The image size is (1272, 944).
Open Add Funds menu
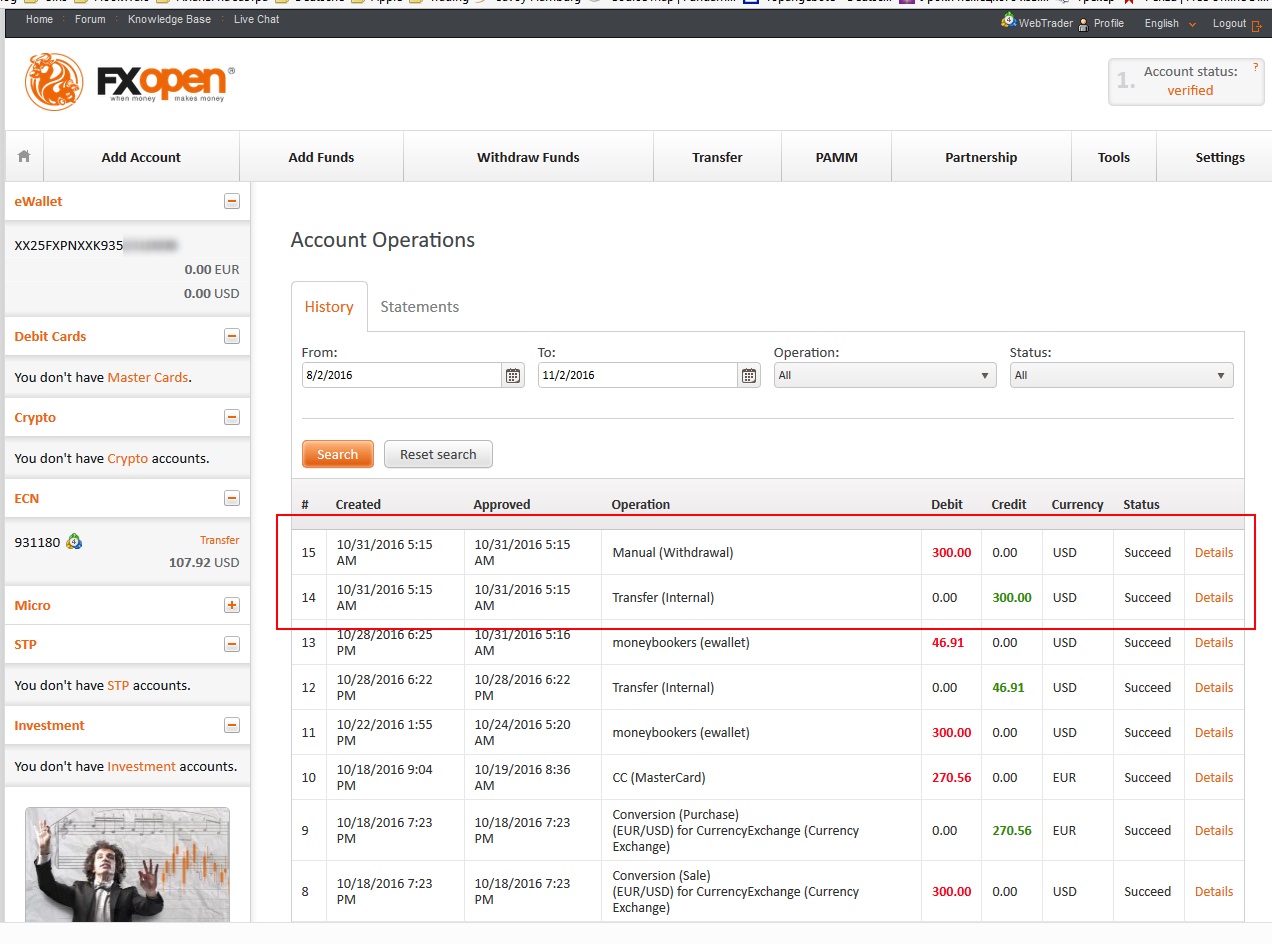[321, 157]
